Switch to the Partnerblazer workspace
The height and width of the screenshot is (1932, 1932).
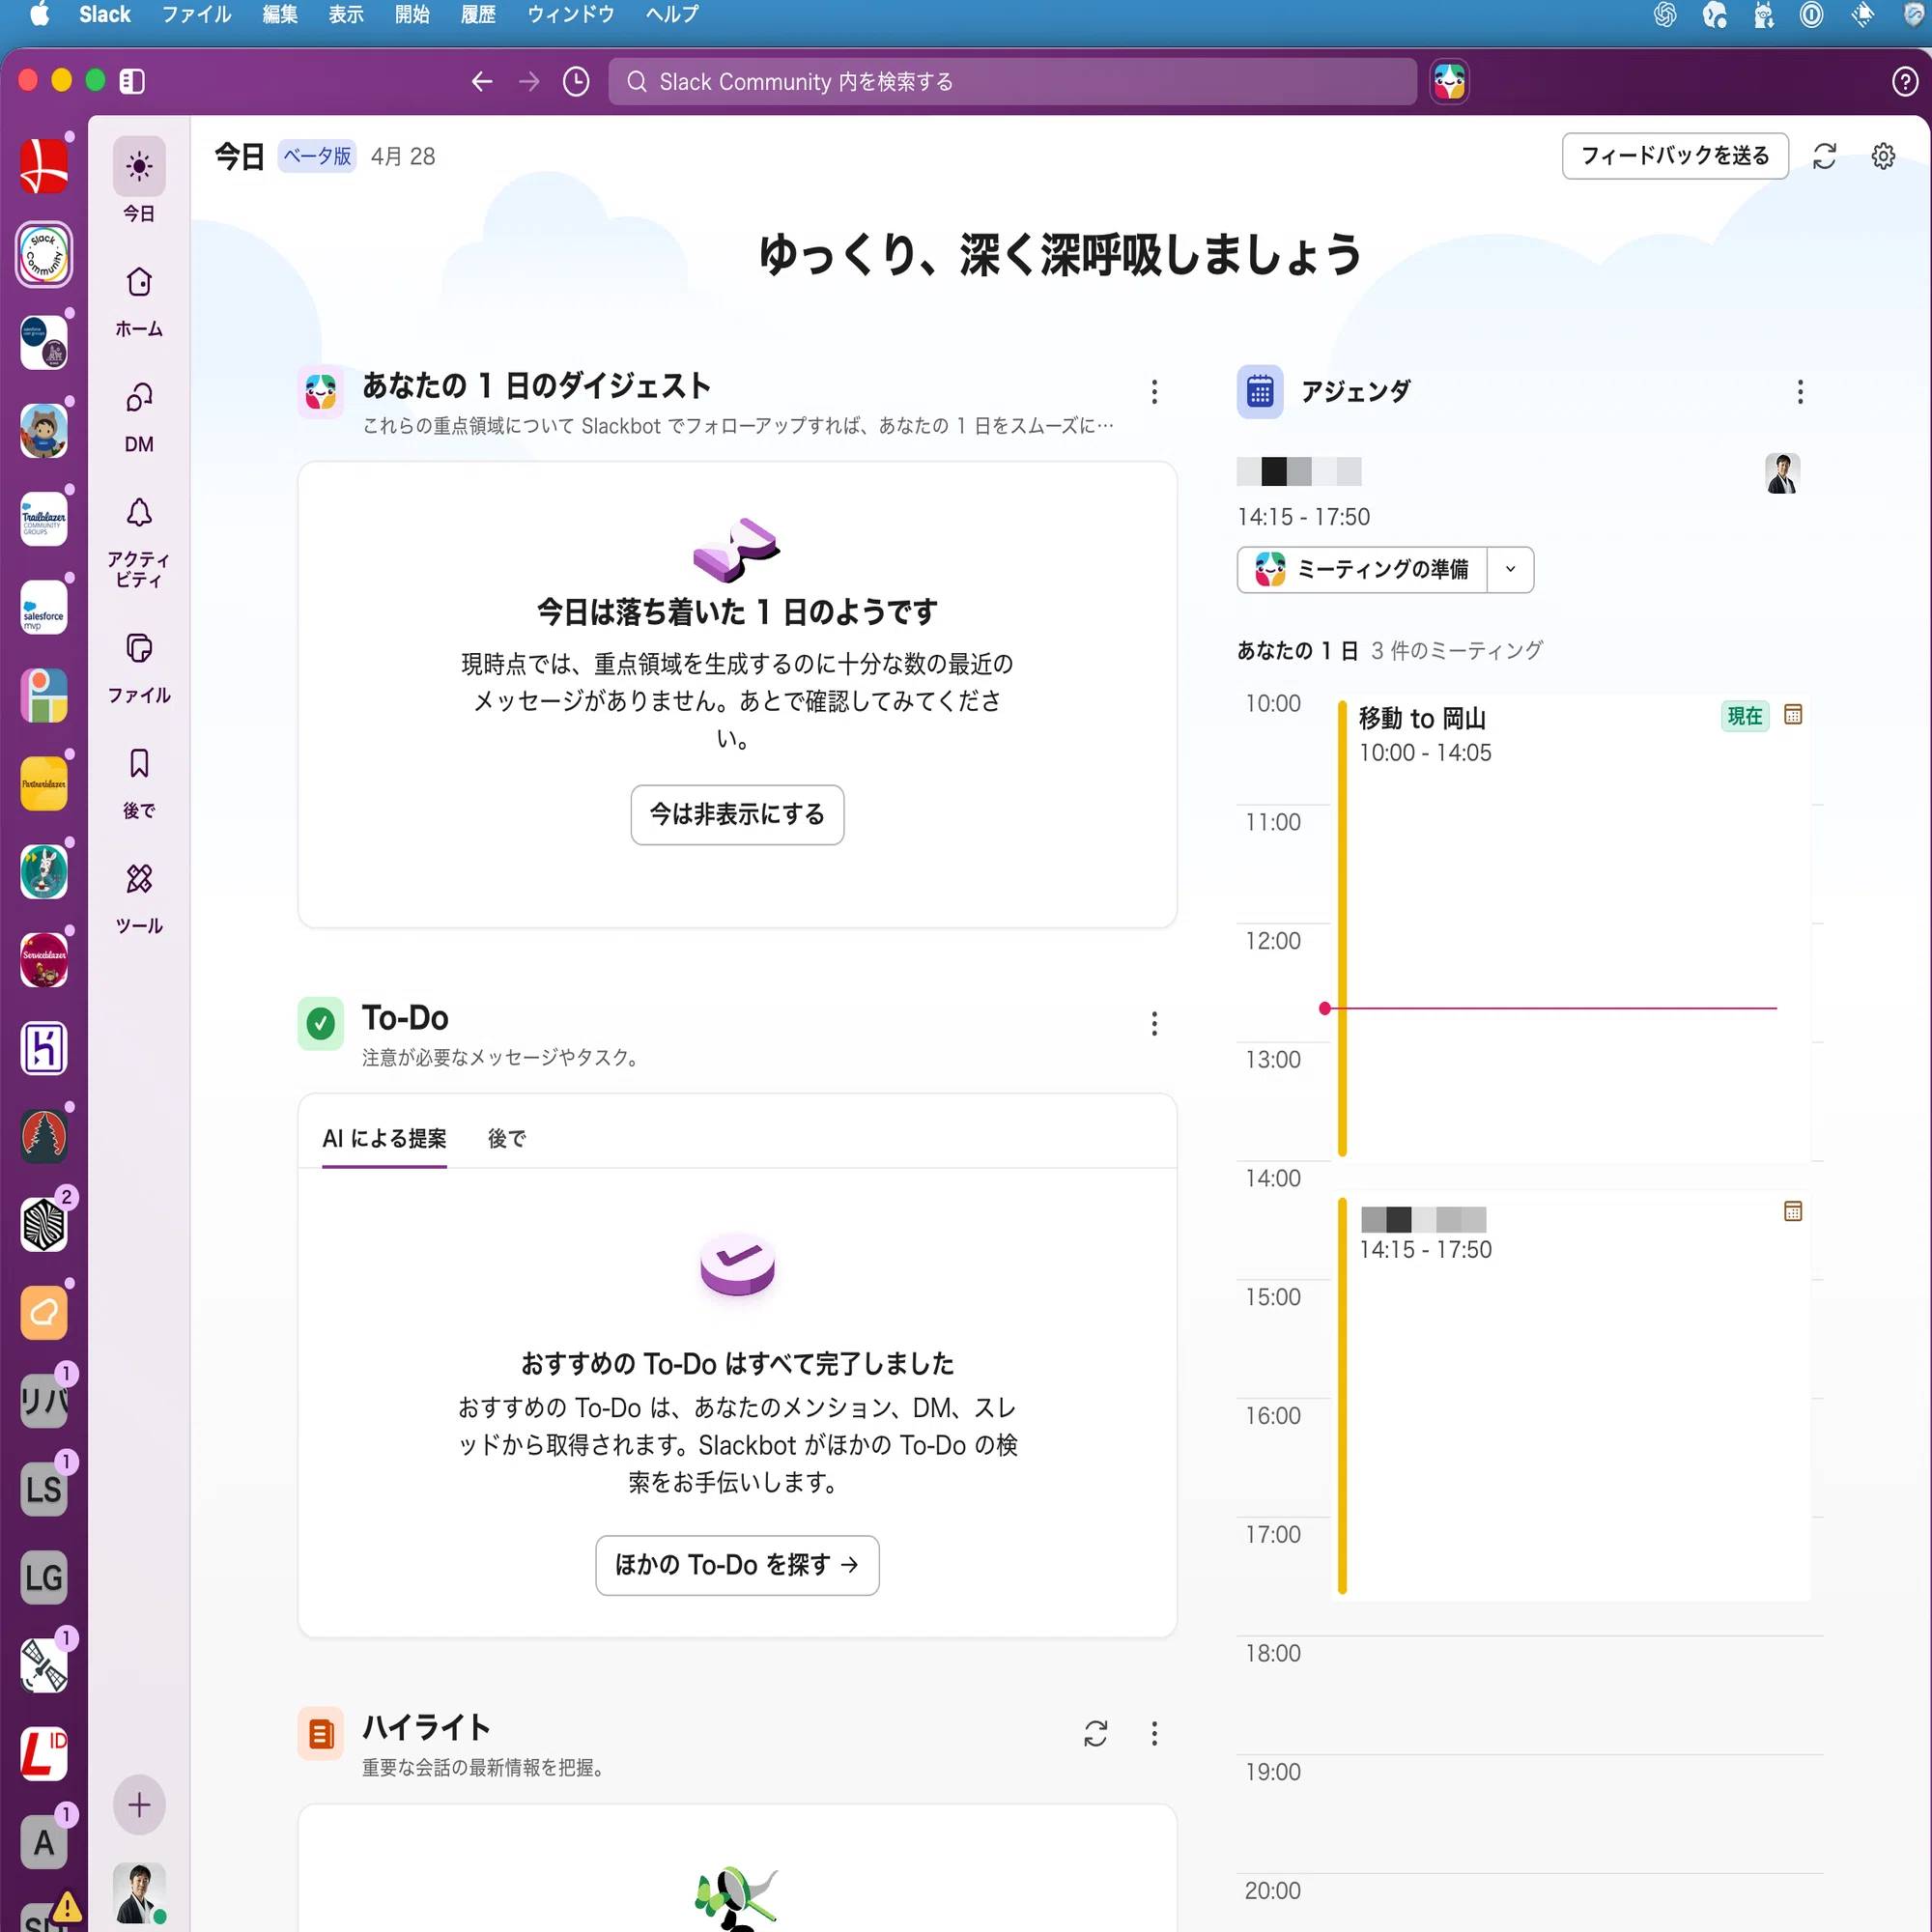point(44,783)
